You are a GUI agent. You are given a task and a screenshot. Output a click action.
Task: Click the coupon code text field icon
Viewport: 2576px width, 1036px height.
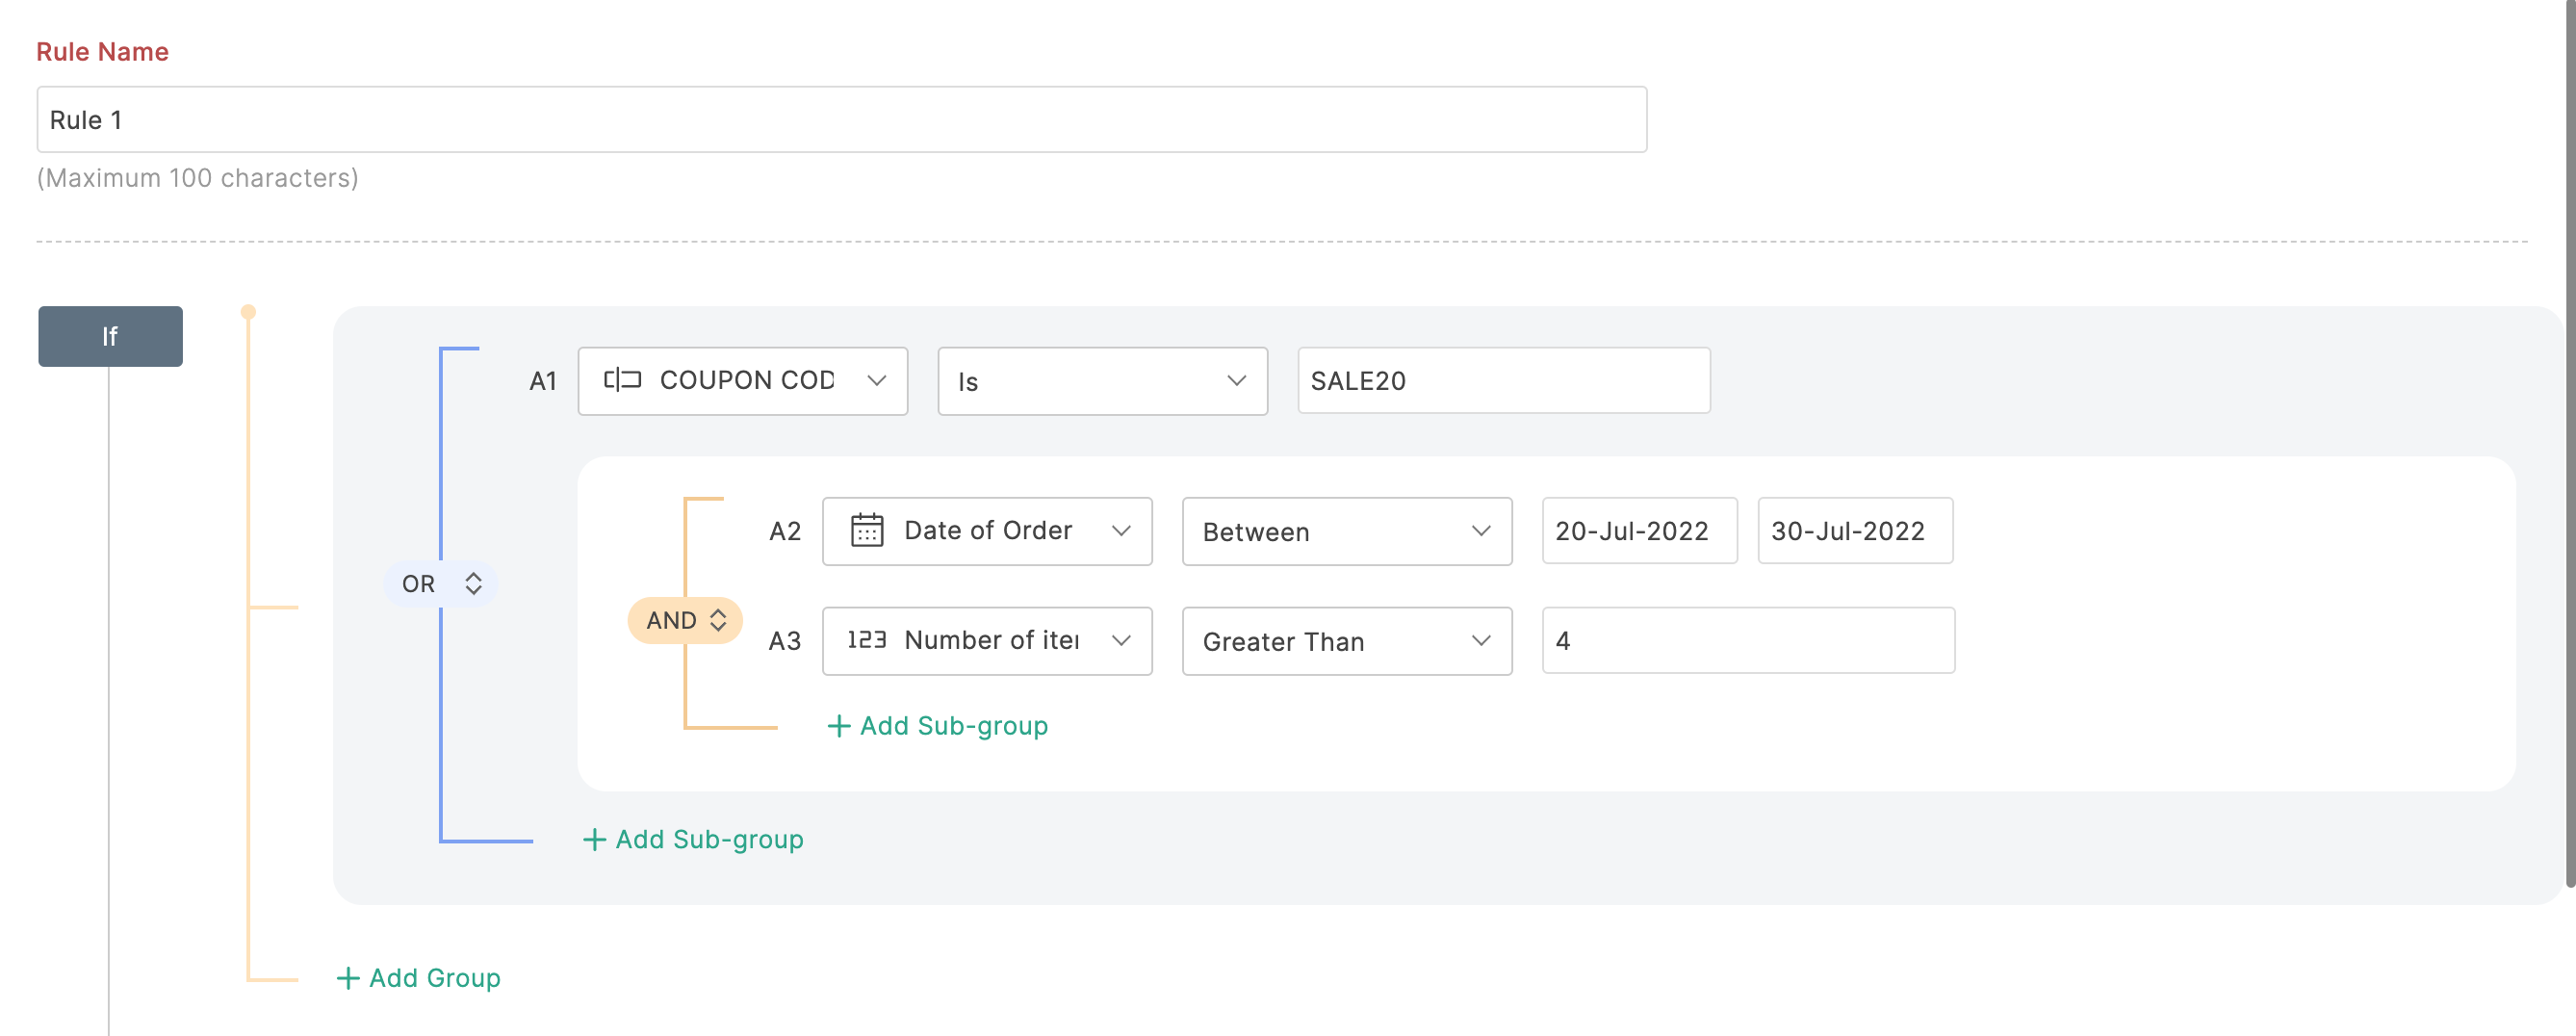[x=622, y=380]
